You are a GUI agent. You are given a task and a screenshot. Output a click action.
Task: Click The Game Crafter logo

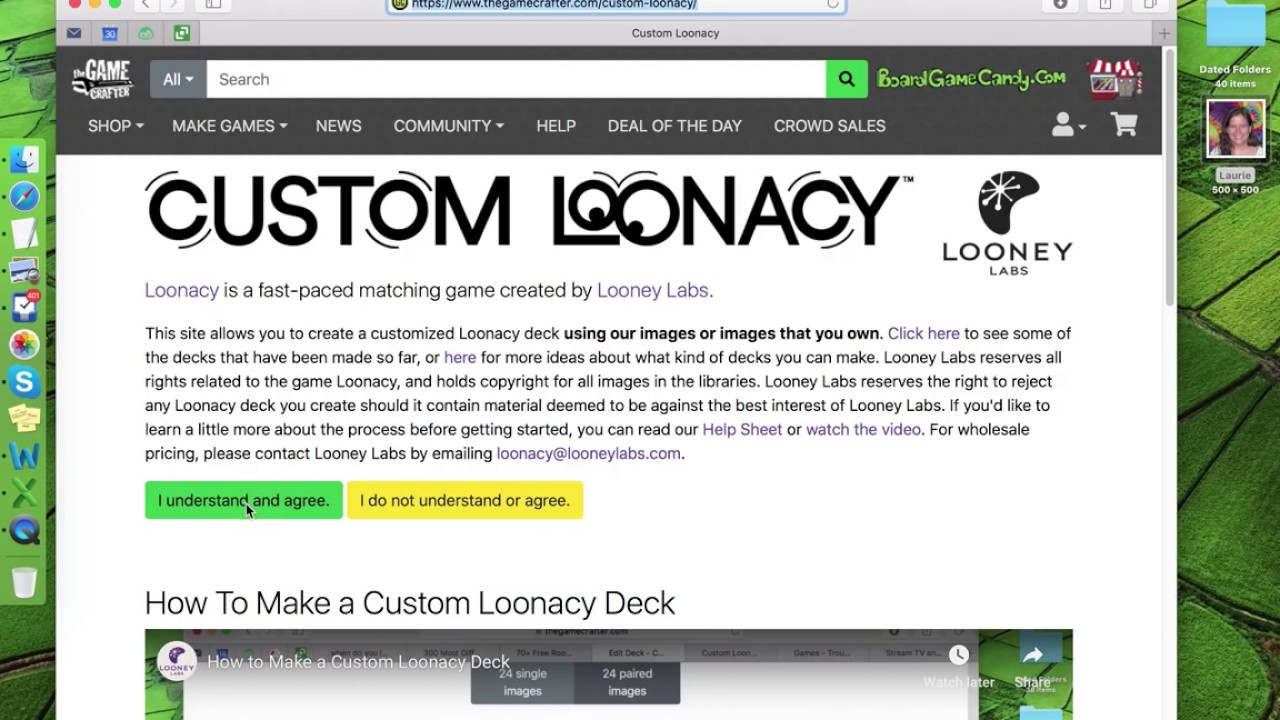pyautogui.click(x=102, y=79)
